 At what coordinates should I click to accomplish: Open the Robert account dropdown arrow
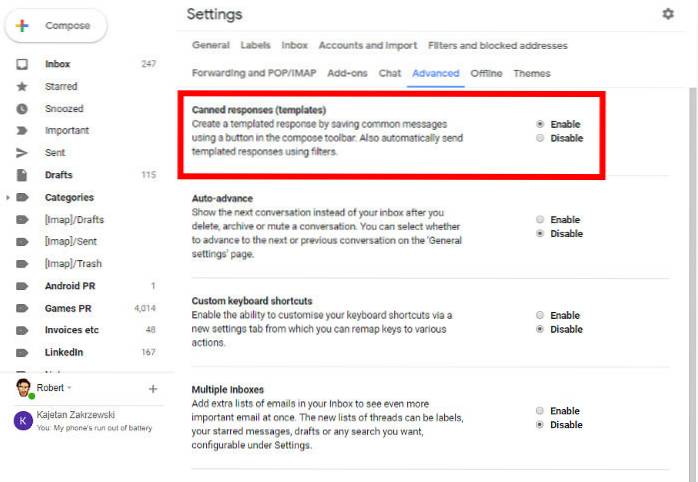click(70, 388)
